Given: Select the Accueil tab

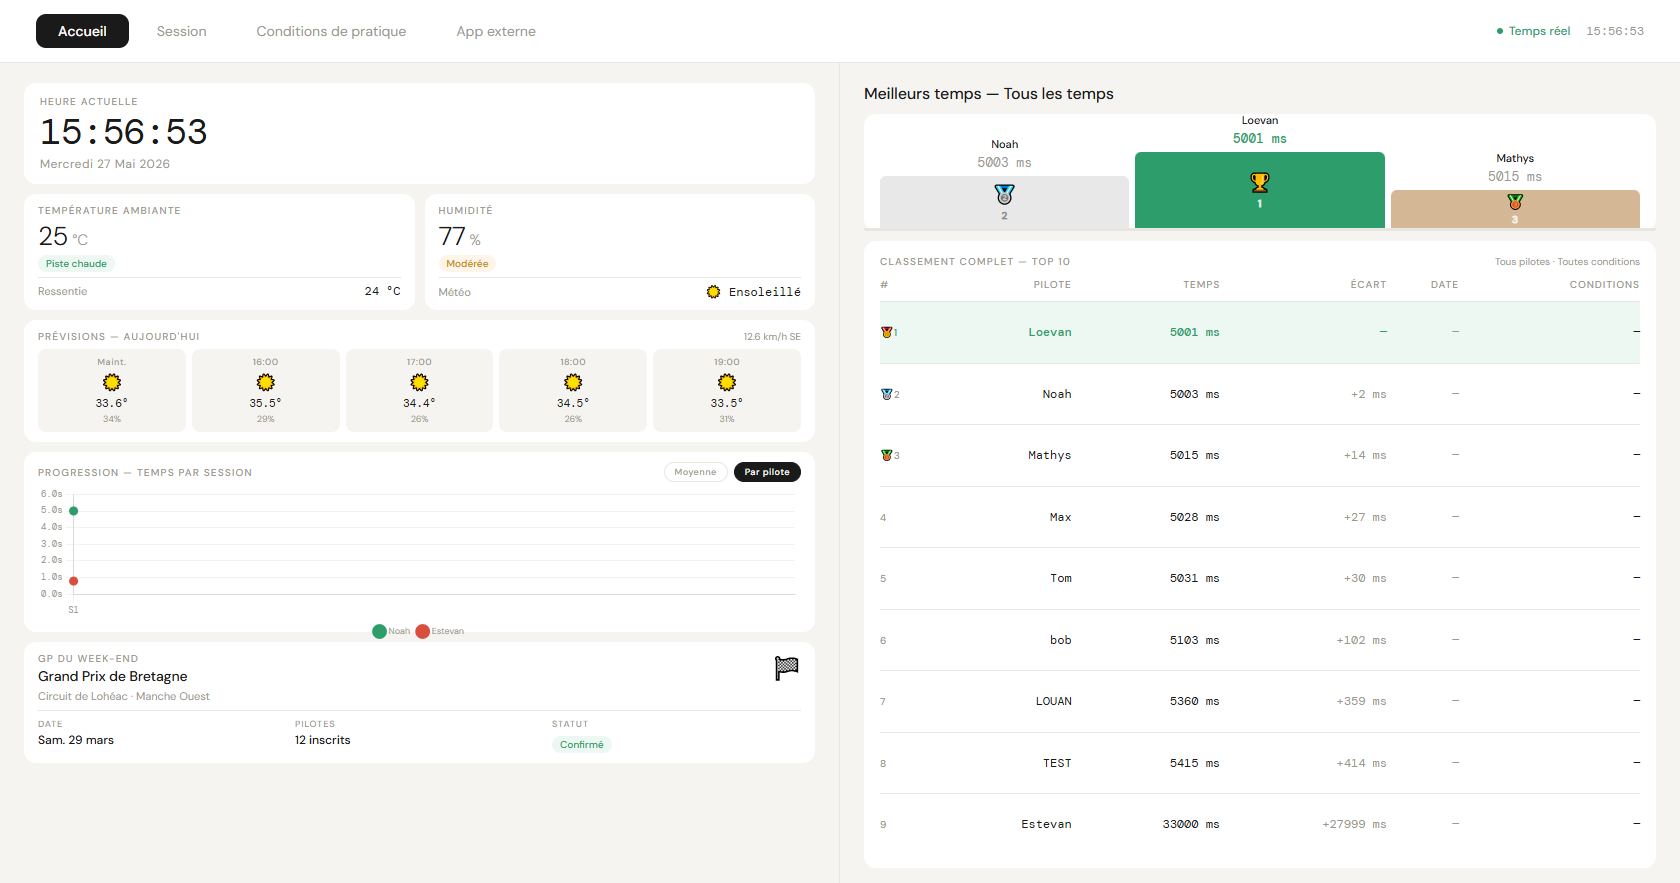Looking at the screenshot, I should point(82,31).
